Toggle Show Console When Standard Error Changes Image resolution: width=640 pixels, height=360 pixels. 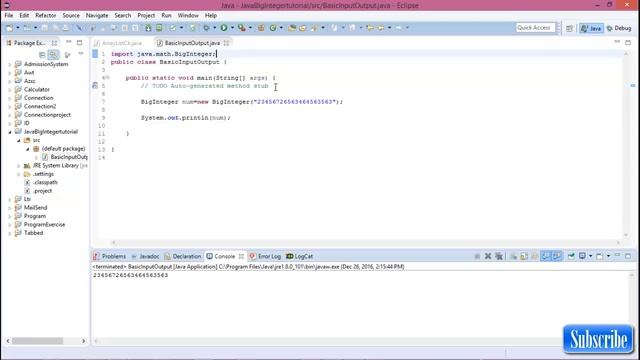click(x=556, y=256)
